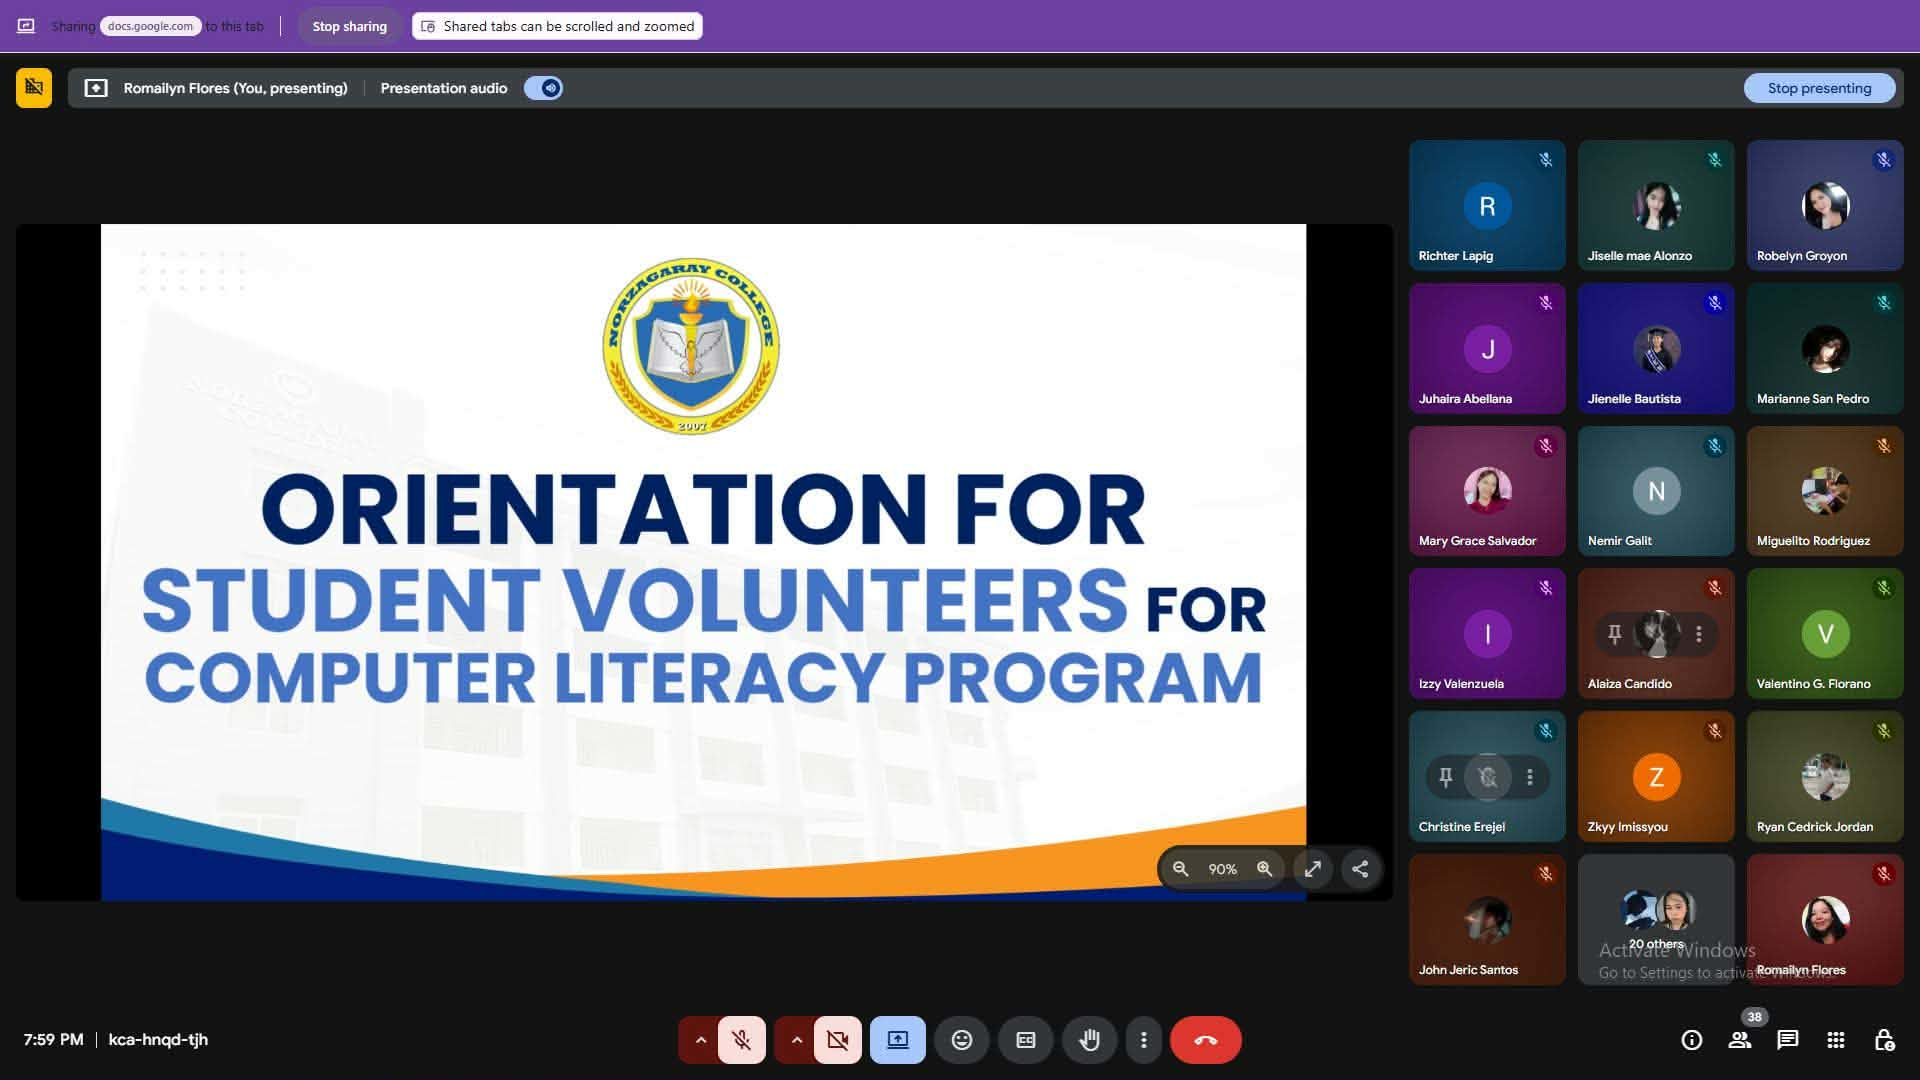Open the people panel icon
This screenshot has height=1080, width=1920.
click(1739, 1040)
